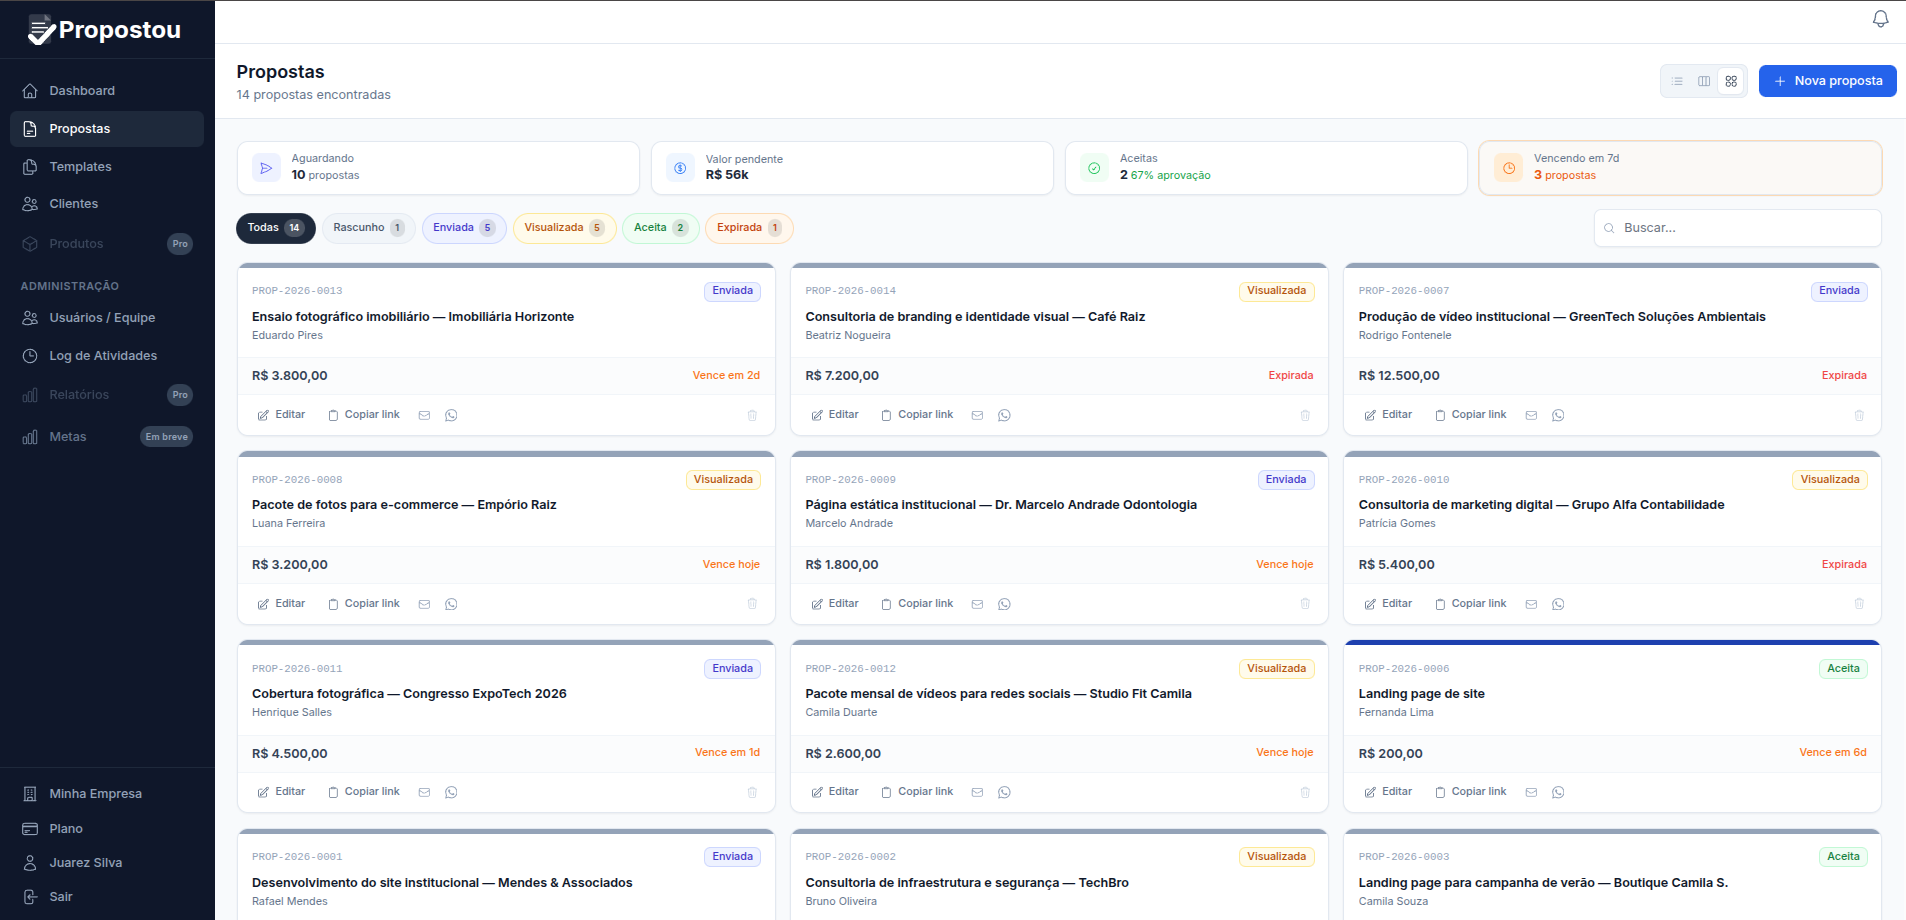This screenshot has height=920, width=1906.
Task: Copy link for Studio Fit Camila proposal
Action: point(917,792)
